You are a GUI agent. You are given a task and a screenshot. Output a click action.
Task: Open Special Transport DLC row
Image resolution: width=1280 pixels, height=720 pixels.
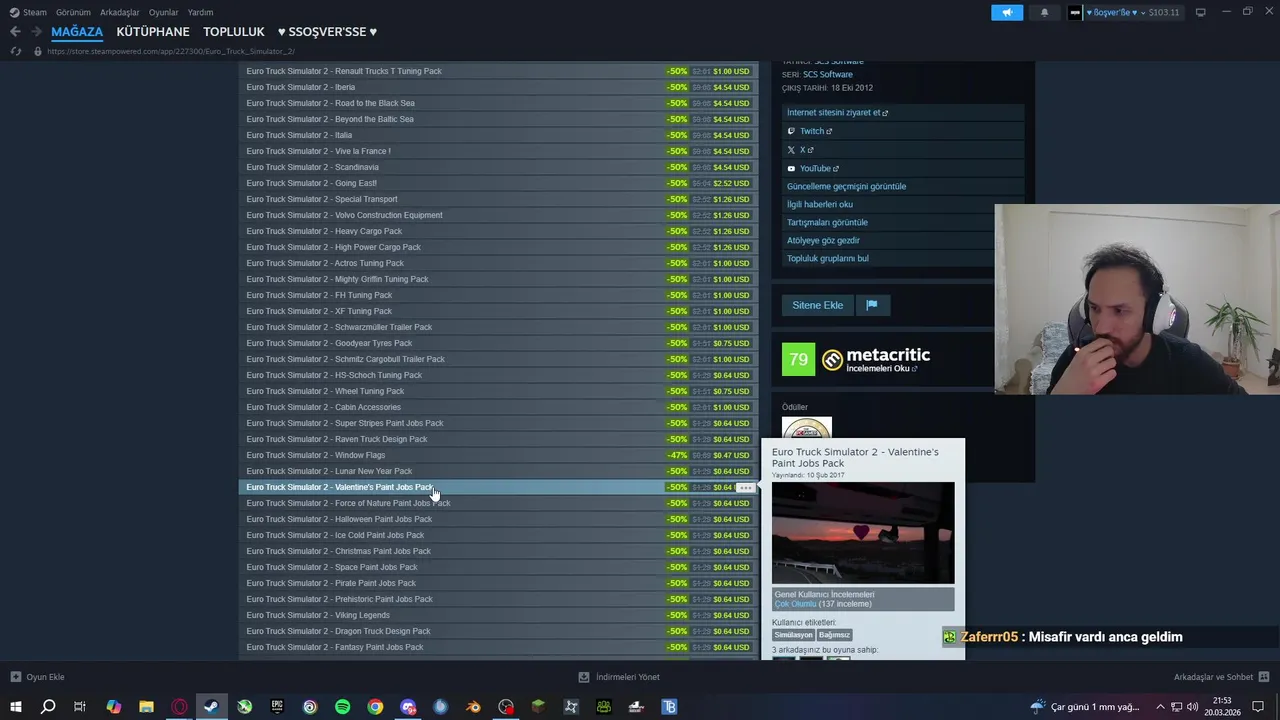point(498,199)
